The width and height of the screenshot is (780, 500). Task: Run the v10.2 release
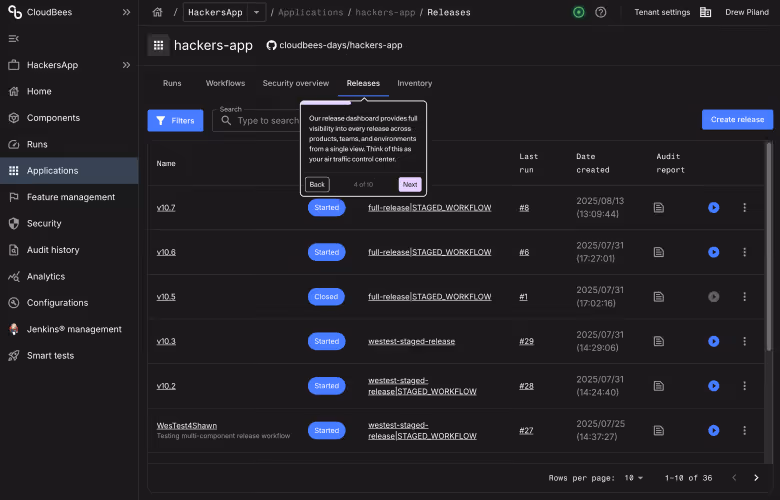[x=713, y=386]
